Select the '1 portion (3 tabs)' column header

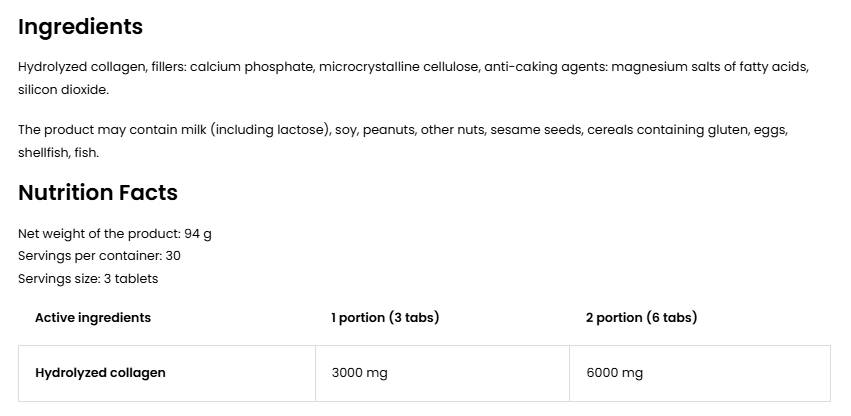385,318
